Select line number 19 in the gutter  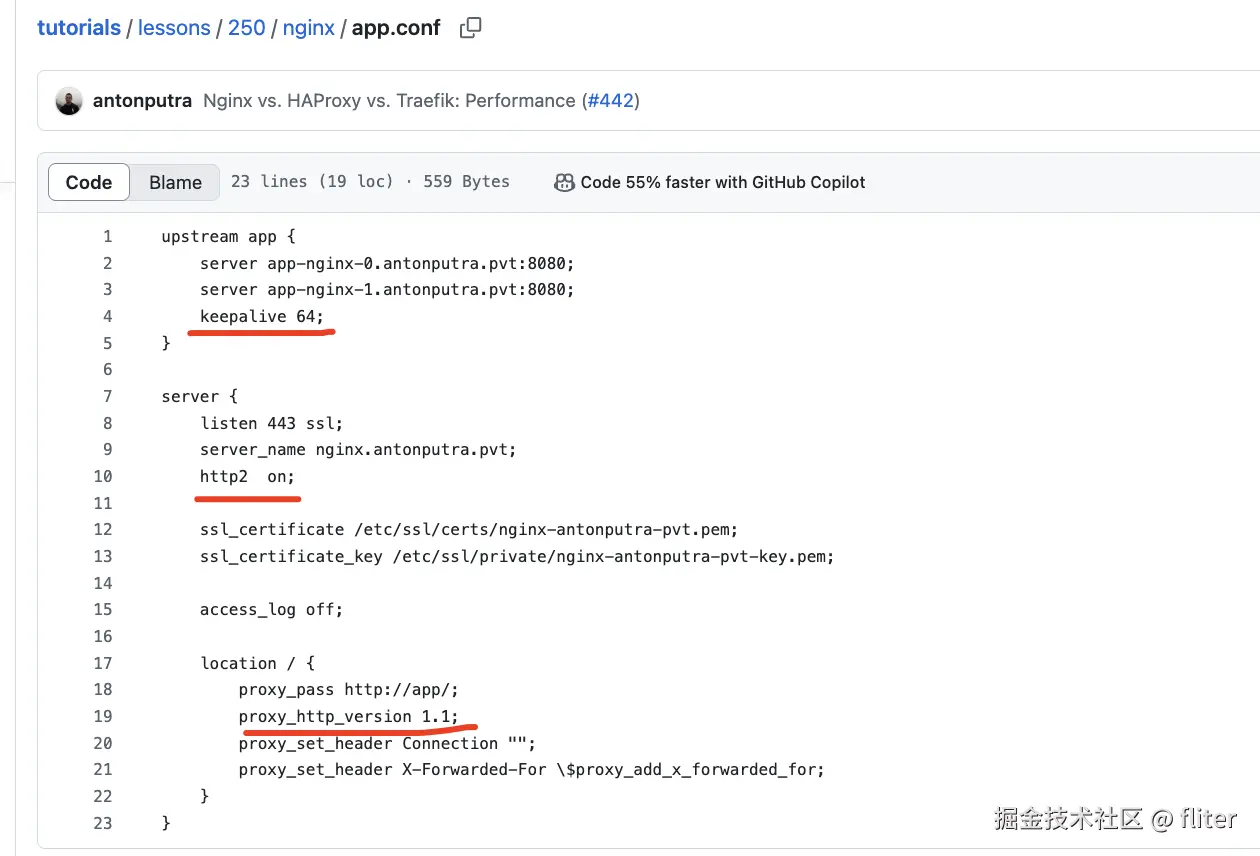(103, 717)
